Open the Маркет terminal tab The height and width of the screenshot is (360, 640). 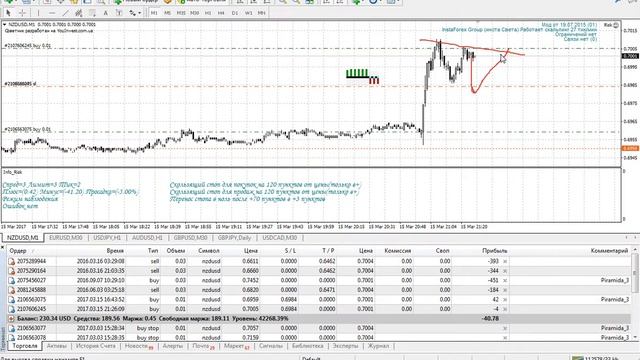pyautogui.click(x=236, y=346)
